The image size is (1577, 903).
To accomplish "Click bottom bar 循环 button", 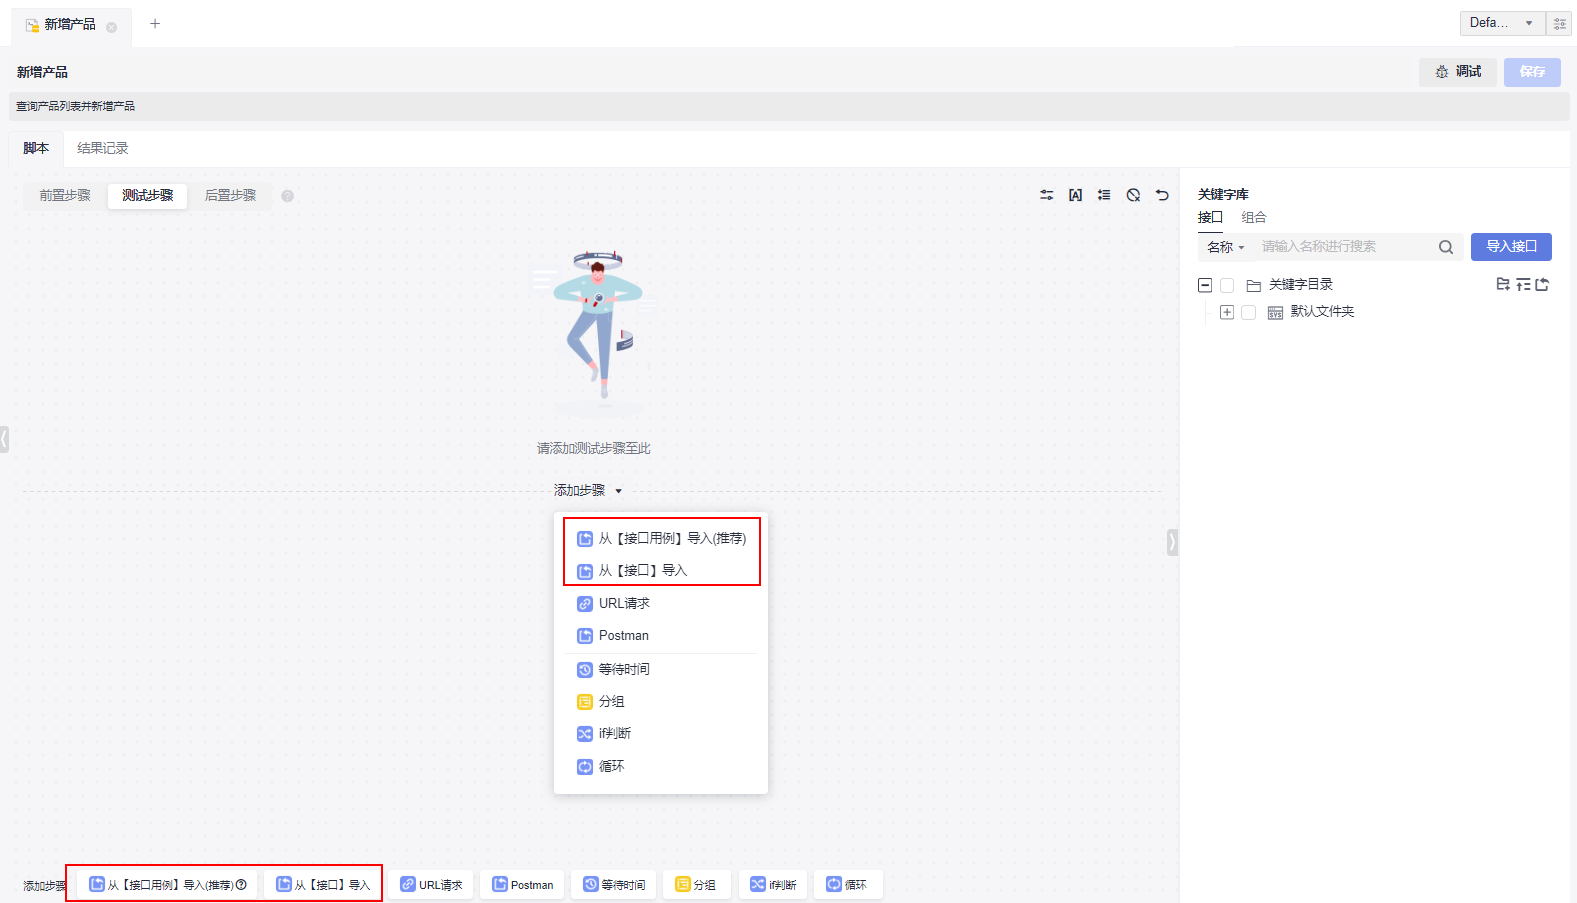I will click(x=848, y=885).
